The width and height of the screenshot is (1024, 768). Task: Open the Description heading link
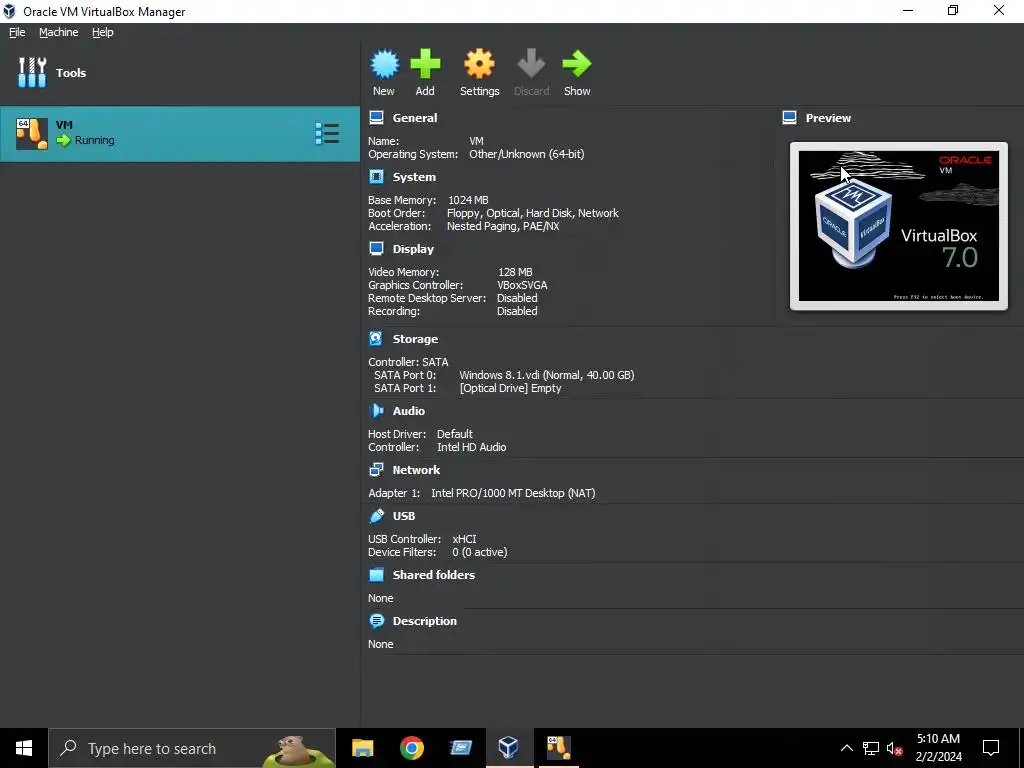[424, 621]
